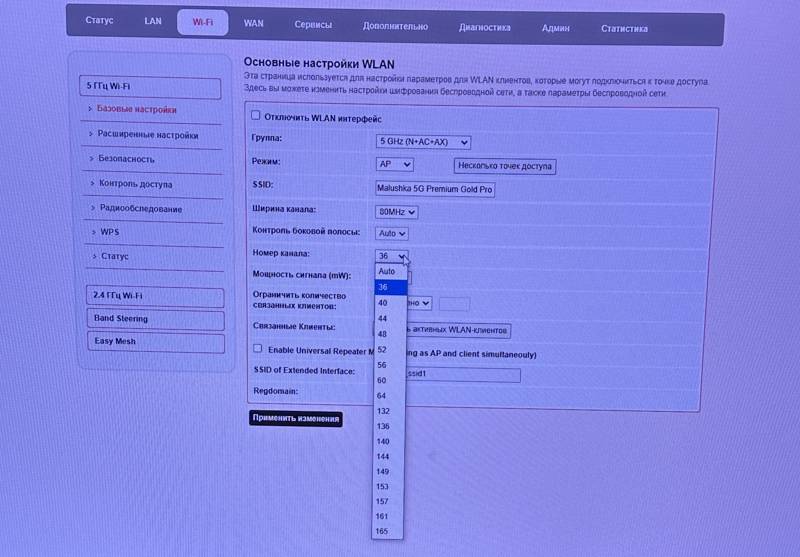Enable the Отключить WLAN интерфейс checkbox
800x557 pixels.
tap(256, 116)
